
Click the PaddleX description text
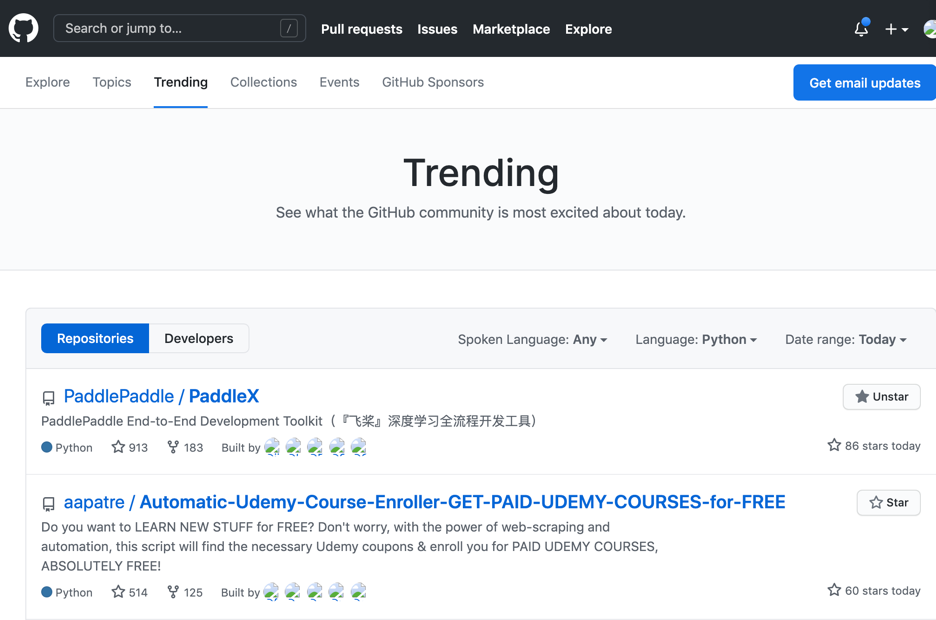point(290,421)
